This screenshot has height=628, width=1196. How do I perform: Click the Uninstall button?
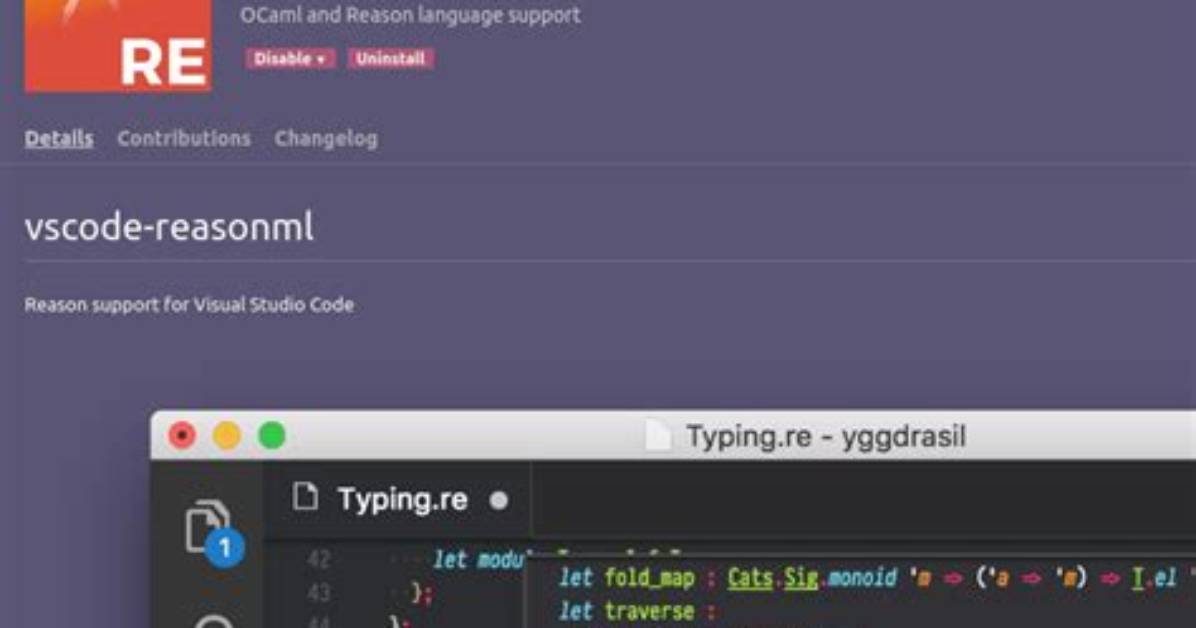coord(391,59)
